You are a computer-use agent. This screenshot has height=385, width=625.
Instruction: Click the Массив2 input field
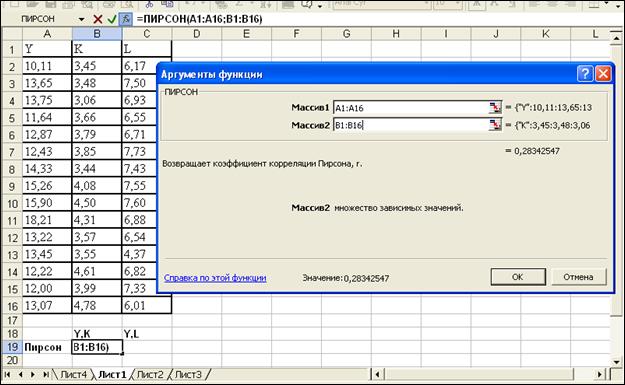click(x=411, y=125)
